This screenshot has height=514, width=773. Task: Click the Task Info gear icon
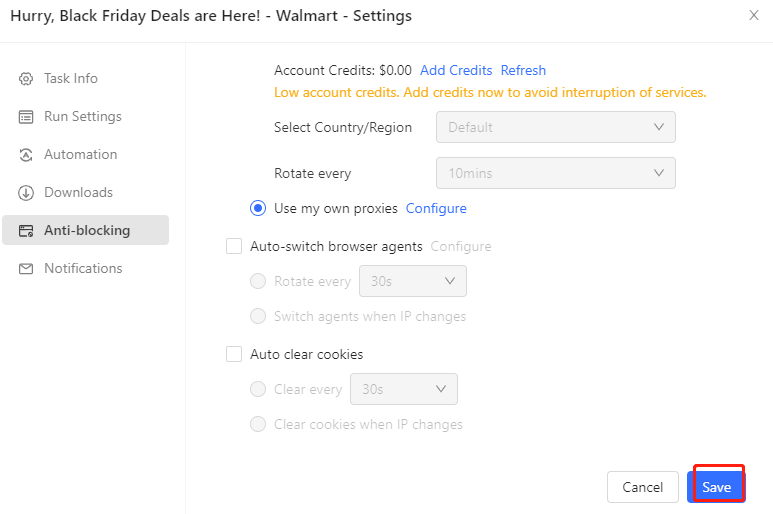click(26, 79)
